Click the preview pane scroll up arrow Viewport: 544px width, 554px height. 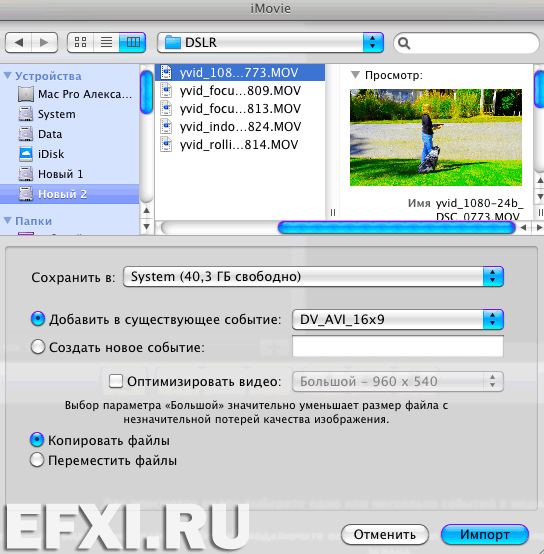[x=540, y=181]
